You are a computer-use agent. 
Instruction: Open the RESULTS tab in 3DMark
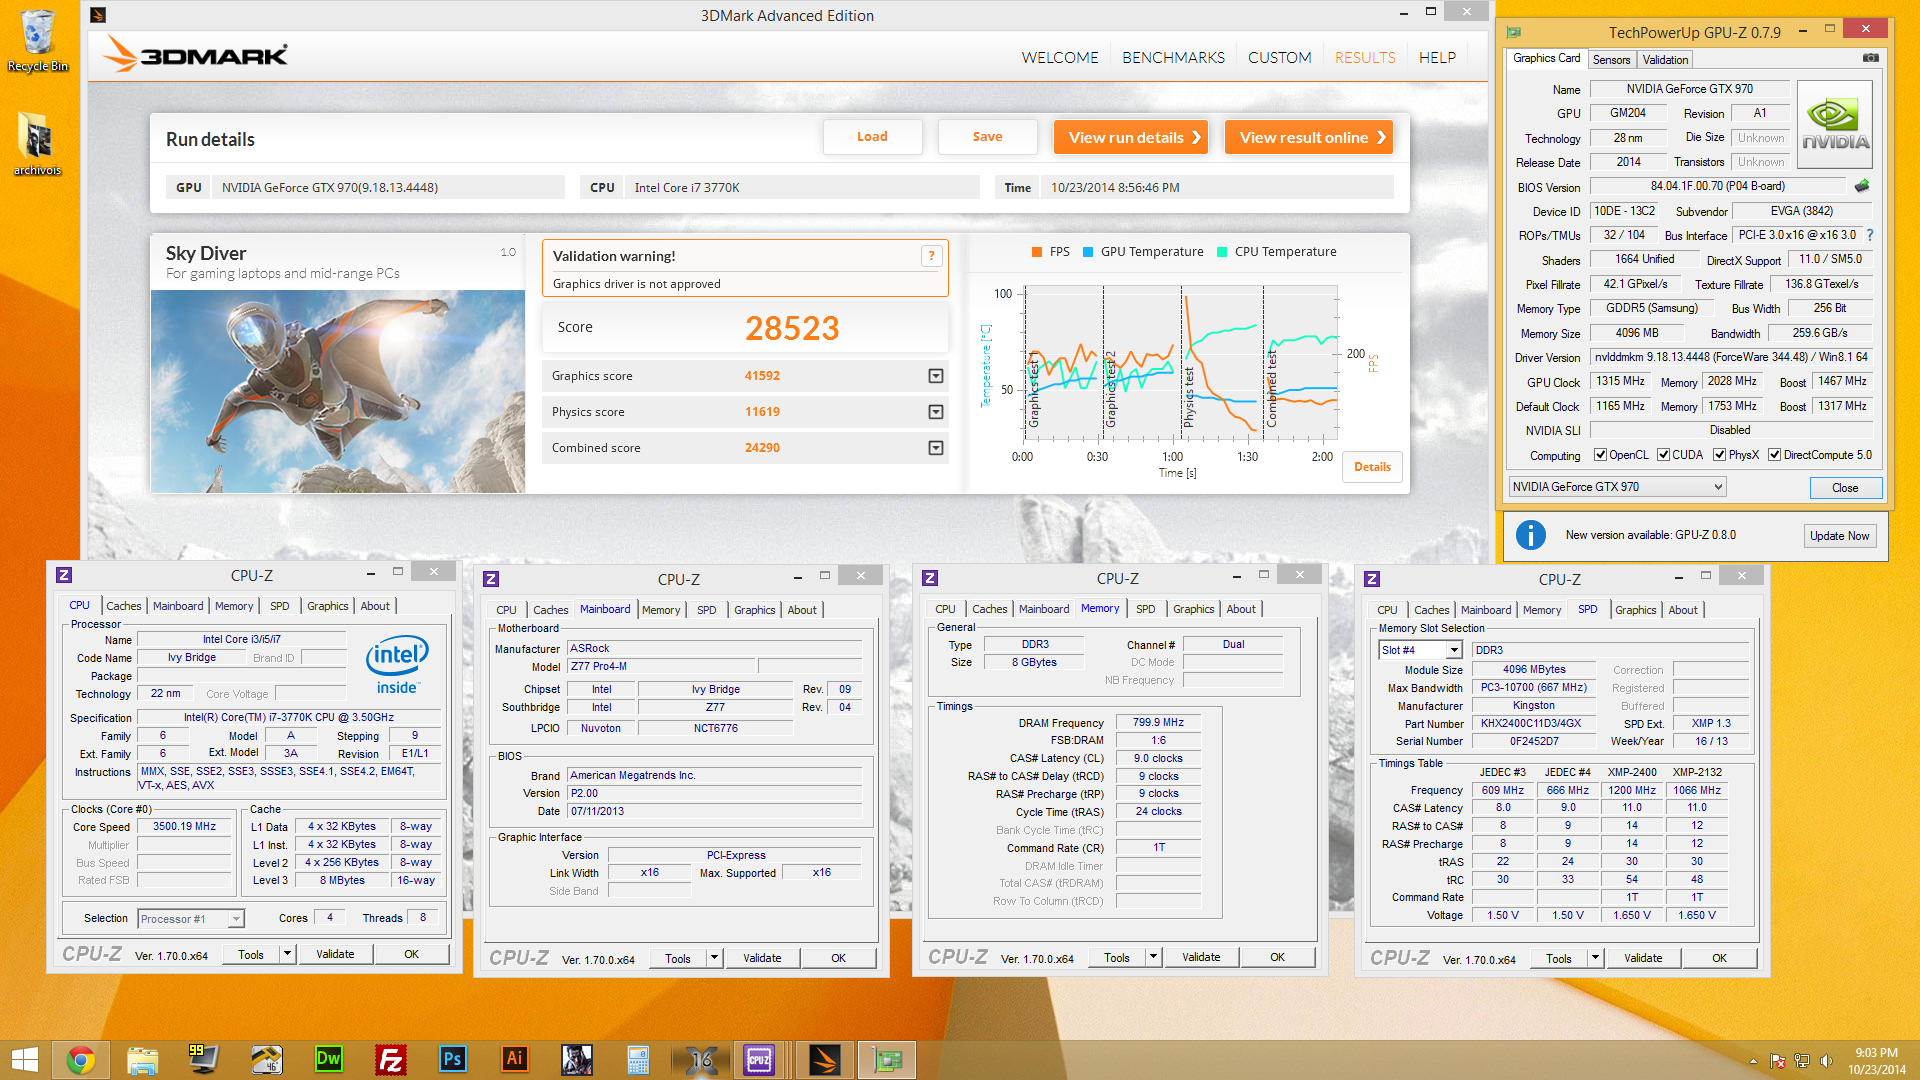click(1365, 58)
